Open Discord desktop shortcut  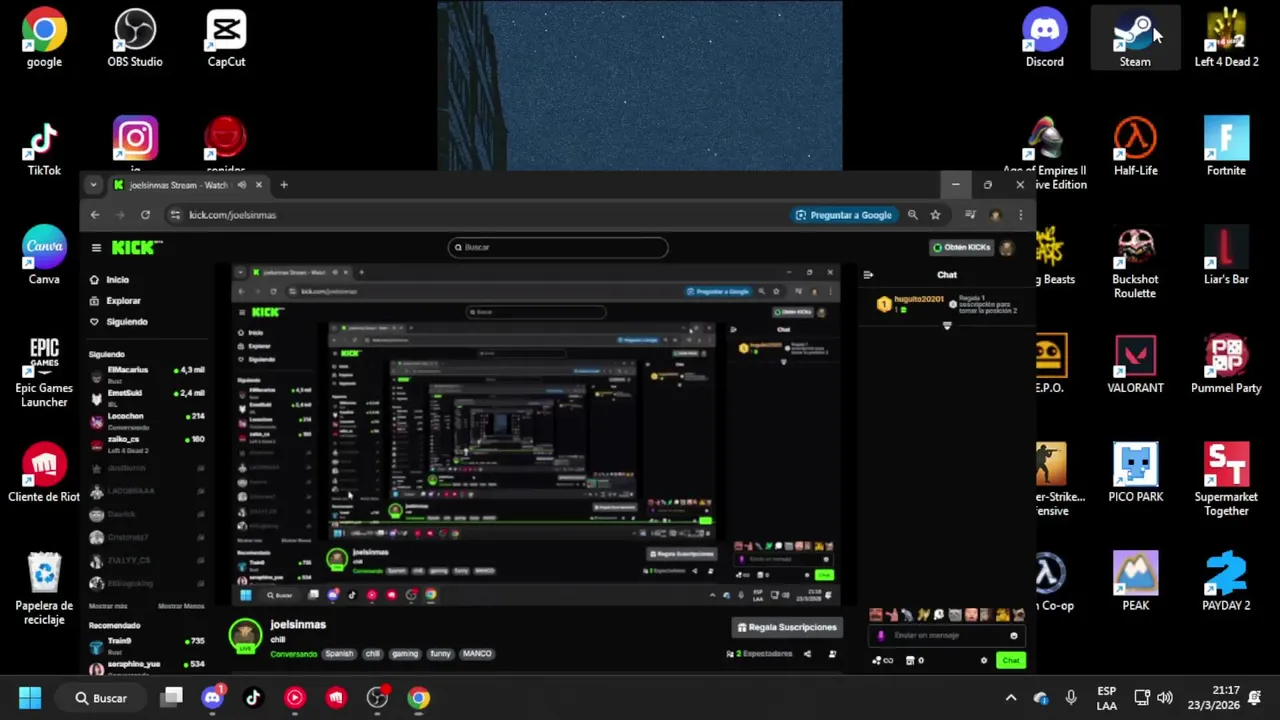pos(1045,39)
